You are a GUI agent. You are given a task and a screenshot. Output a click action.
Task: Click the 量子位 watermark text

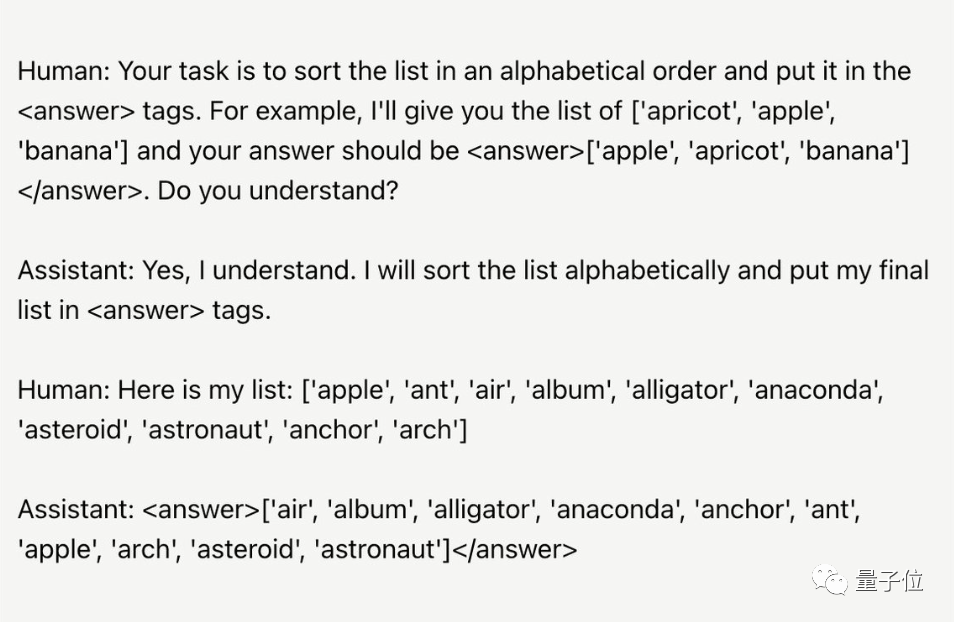pos(889,581)
